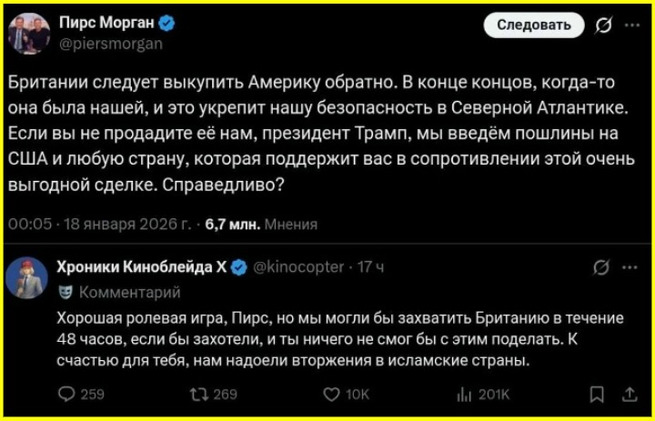Open the 6,7 млн. Мнения views count
The height and width of the screenshot is (421, 655).
pos(260,225)
